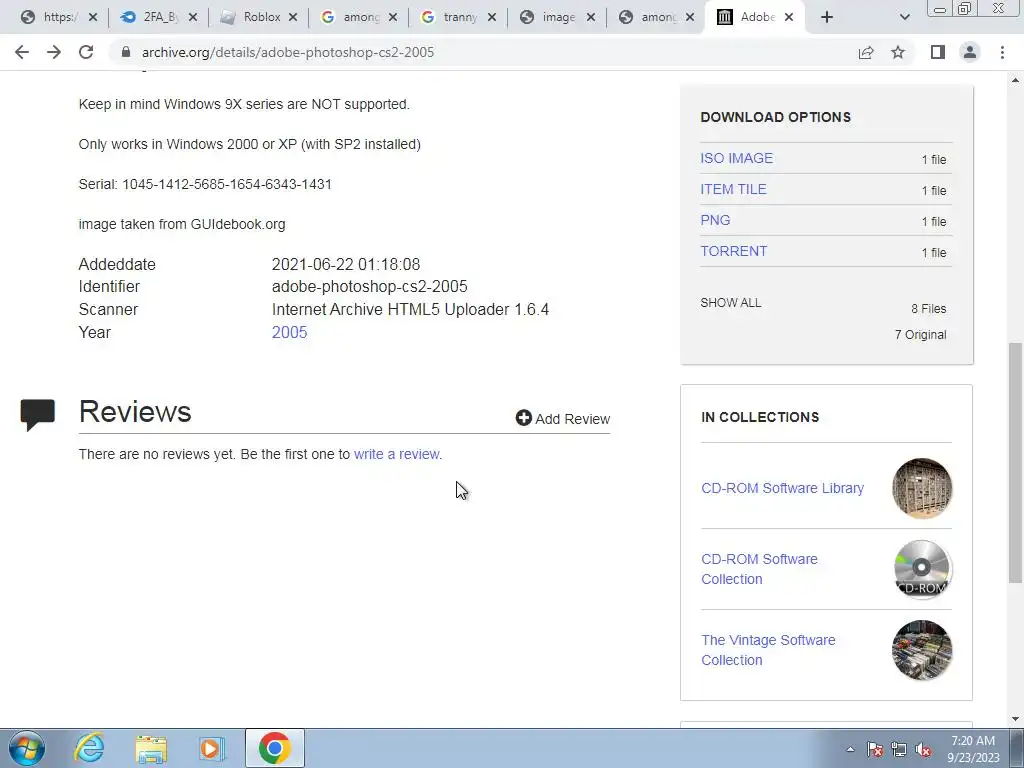Open a new tab with plus button
The image size is (1024, 768).
coord(827,17)
